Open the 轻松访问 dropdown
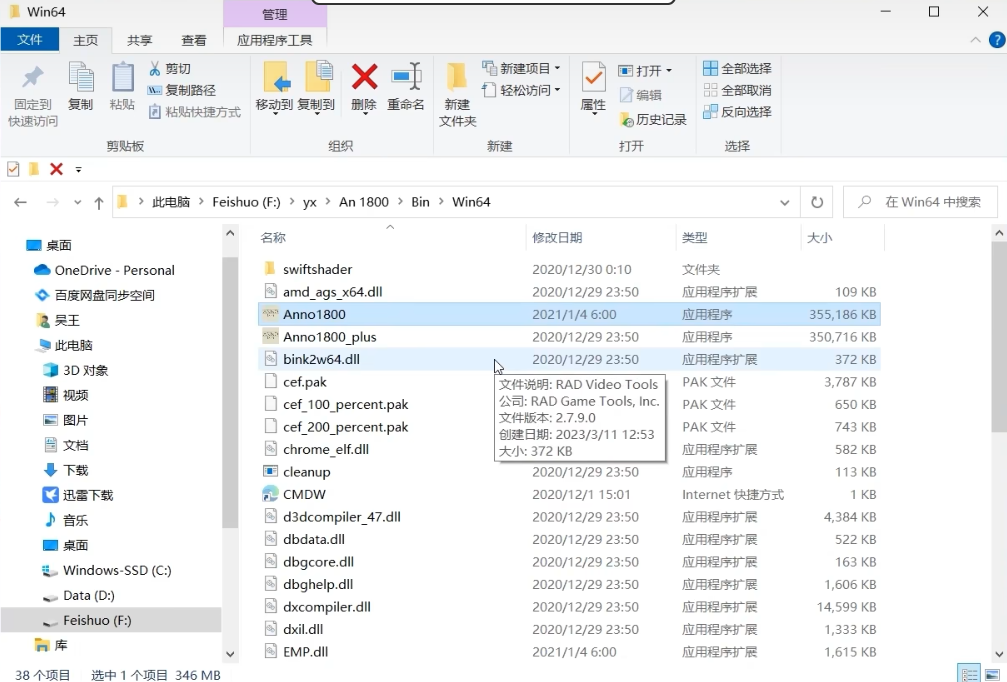Screen dimensions: 1007x682 [521, 90]
